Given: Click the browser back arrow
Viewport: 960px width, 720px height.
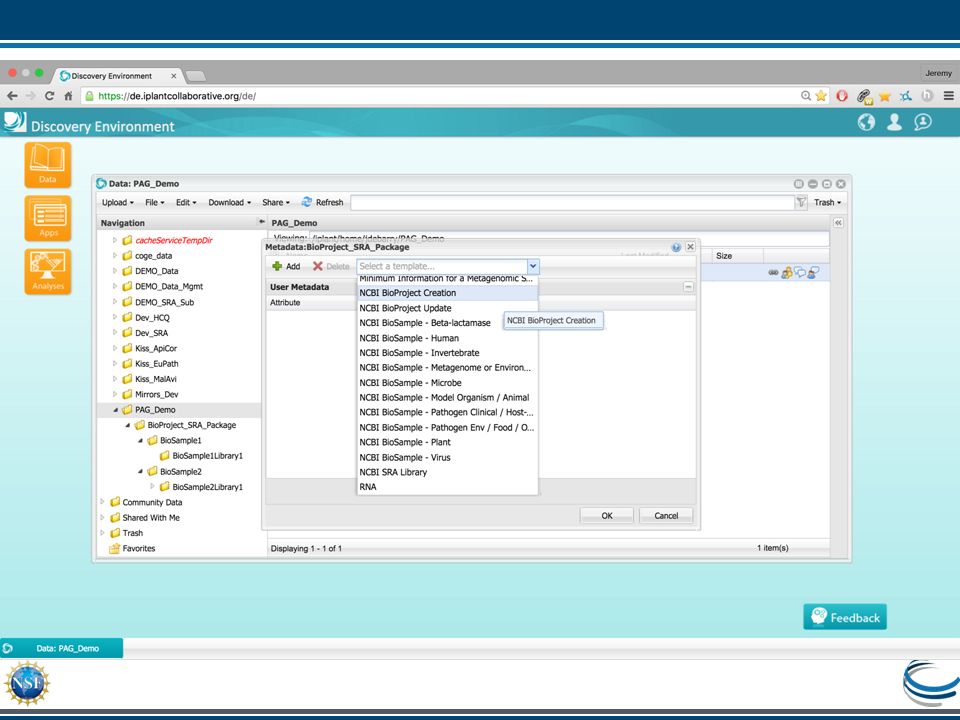Looking at the screenshot, I should point(12,96).
